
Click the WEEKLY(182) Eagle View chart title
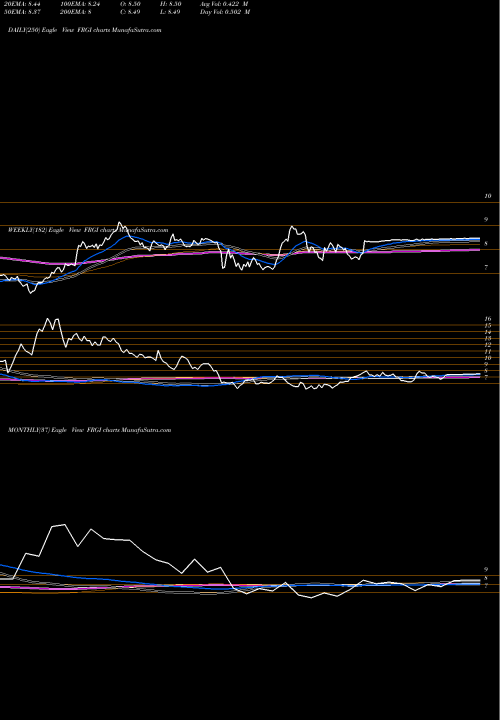tap(88, 230)
